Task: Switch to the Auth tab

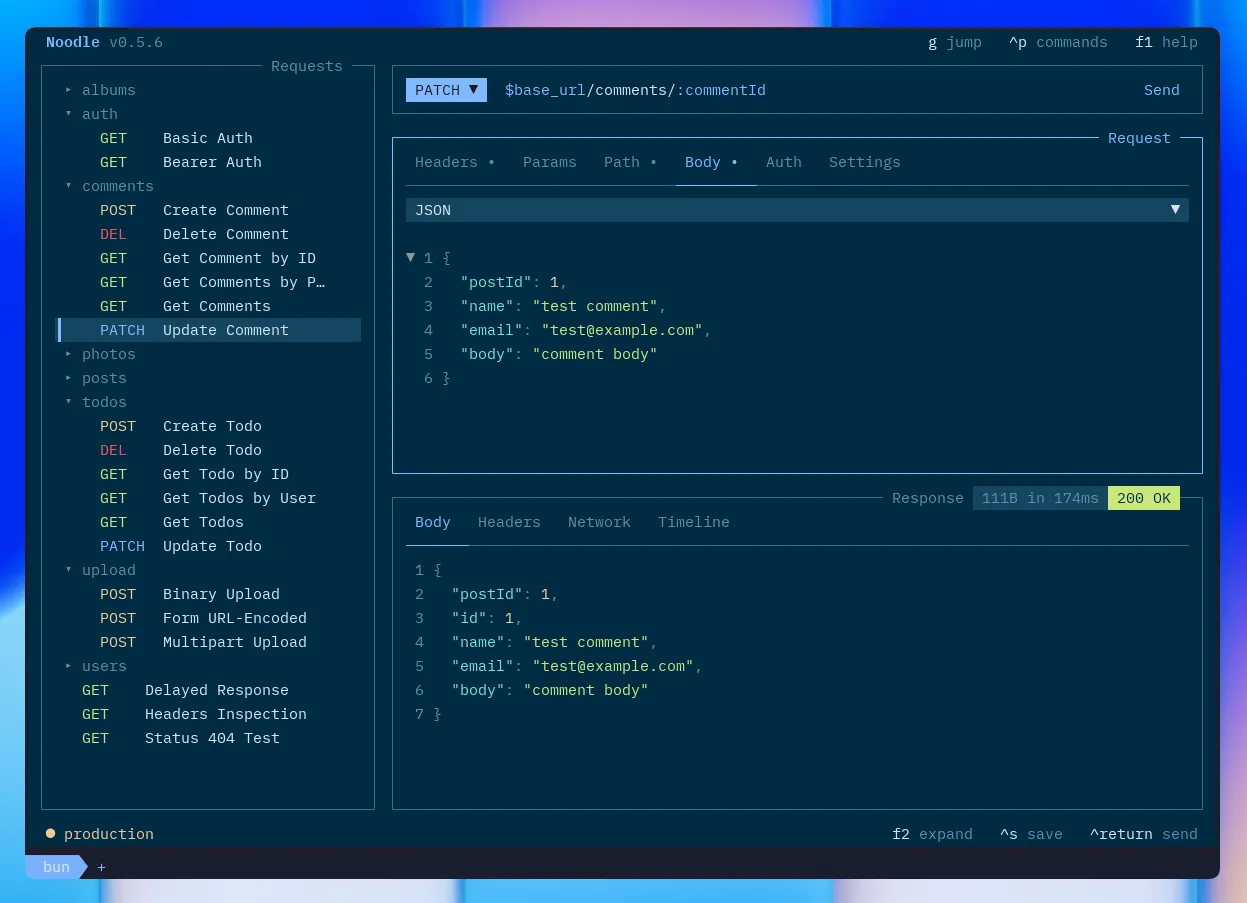Action: [x=784, y=162]
